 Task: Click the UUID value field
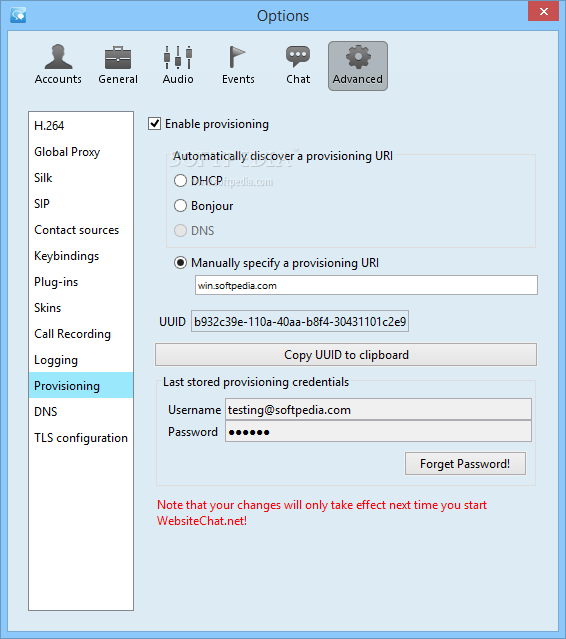click(300, 322)
